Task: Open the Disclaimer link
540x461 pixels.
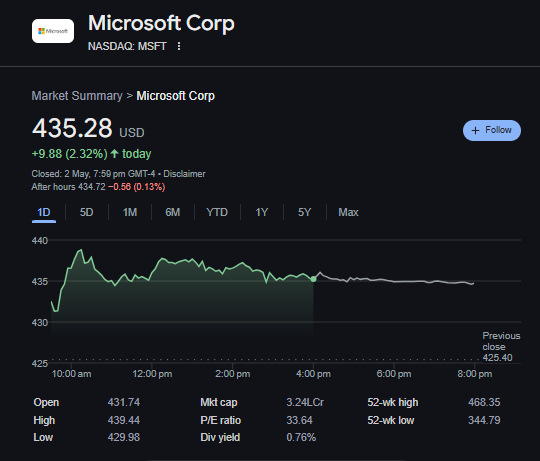Action: [x=184, y=174]
